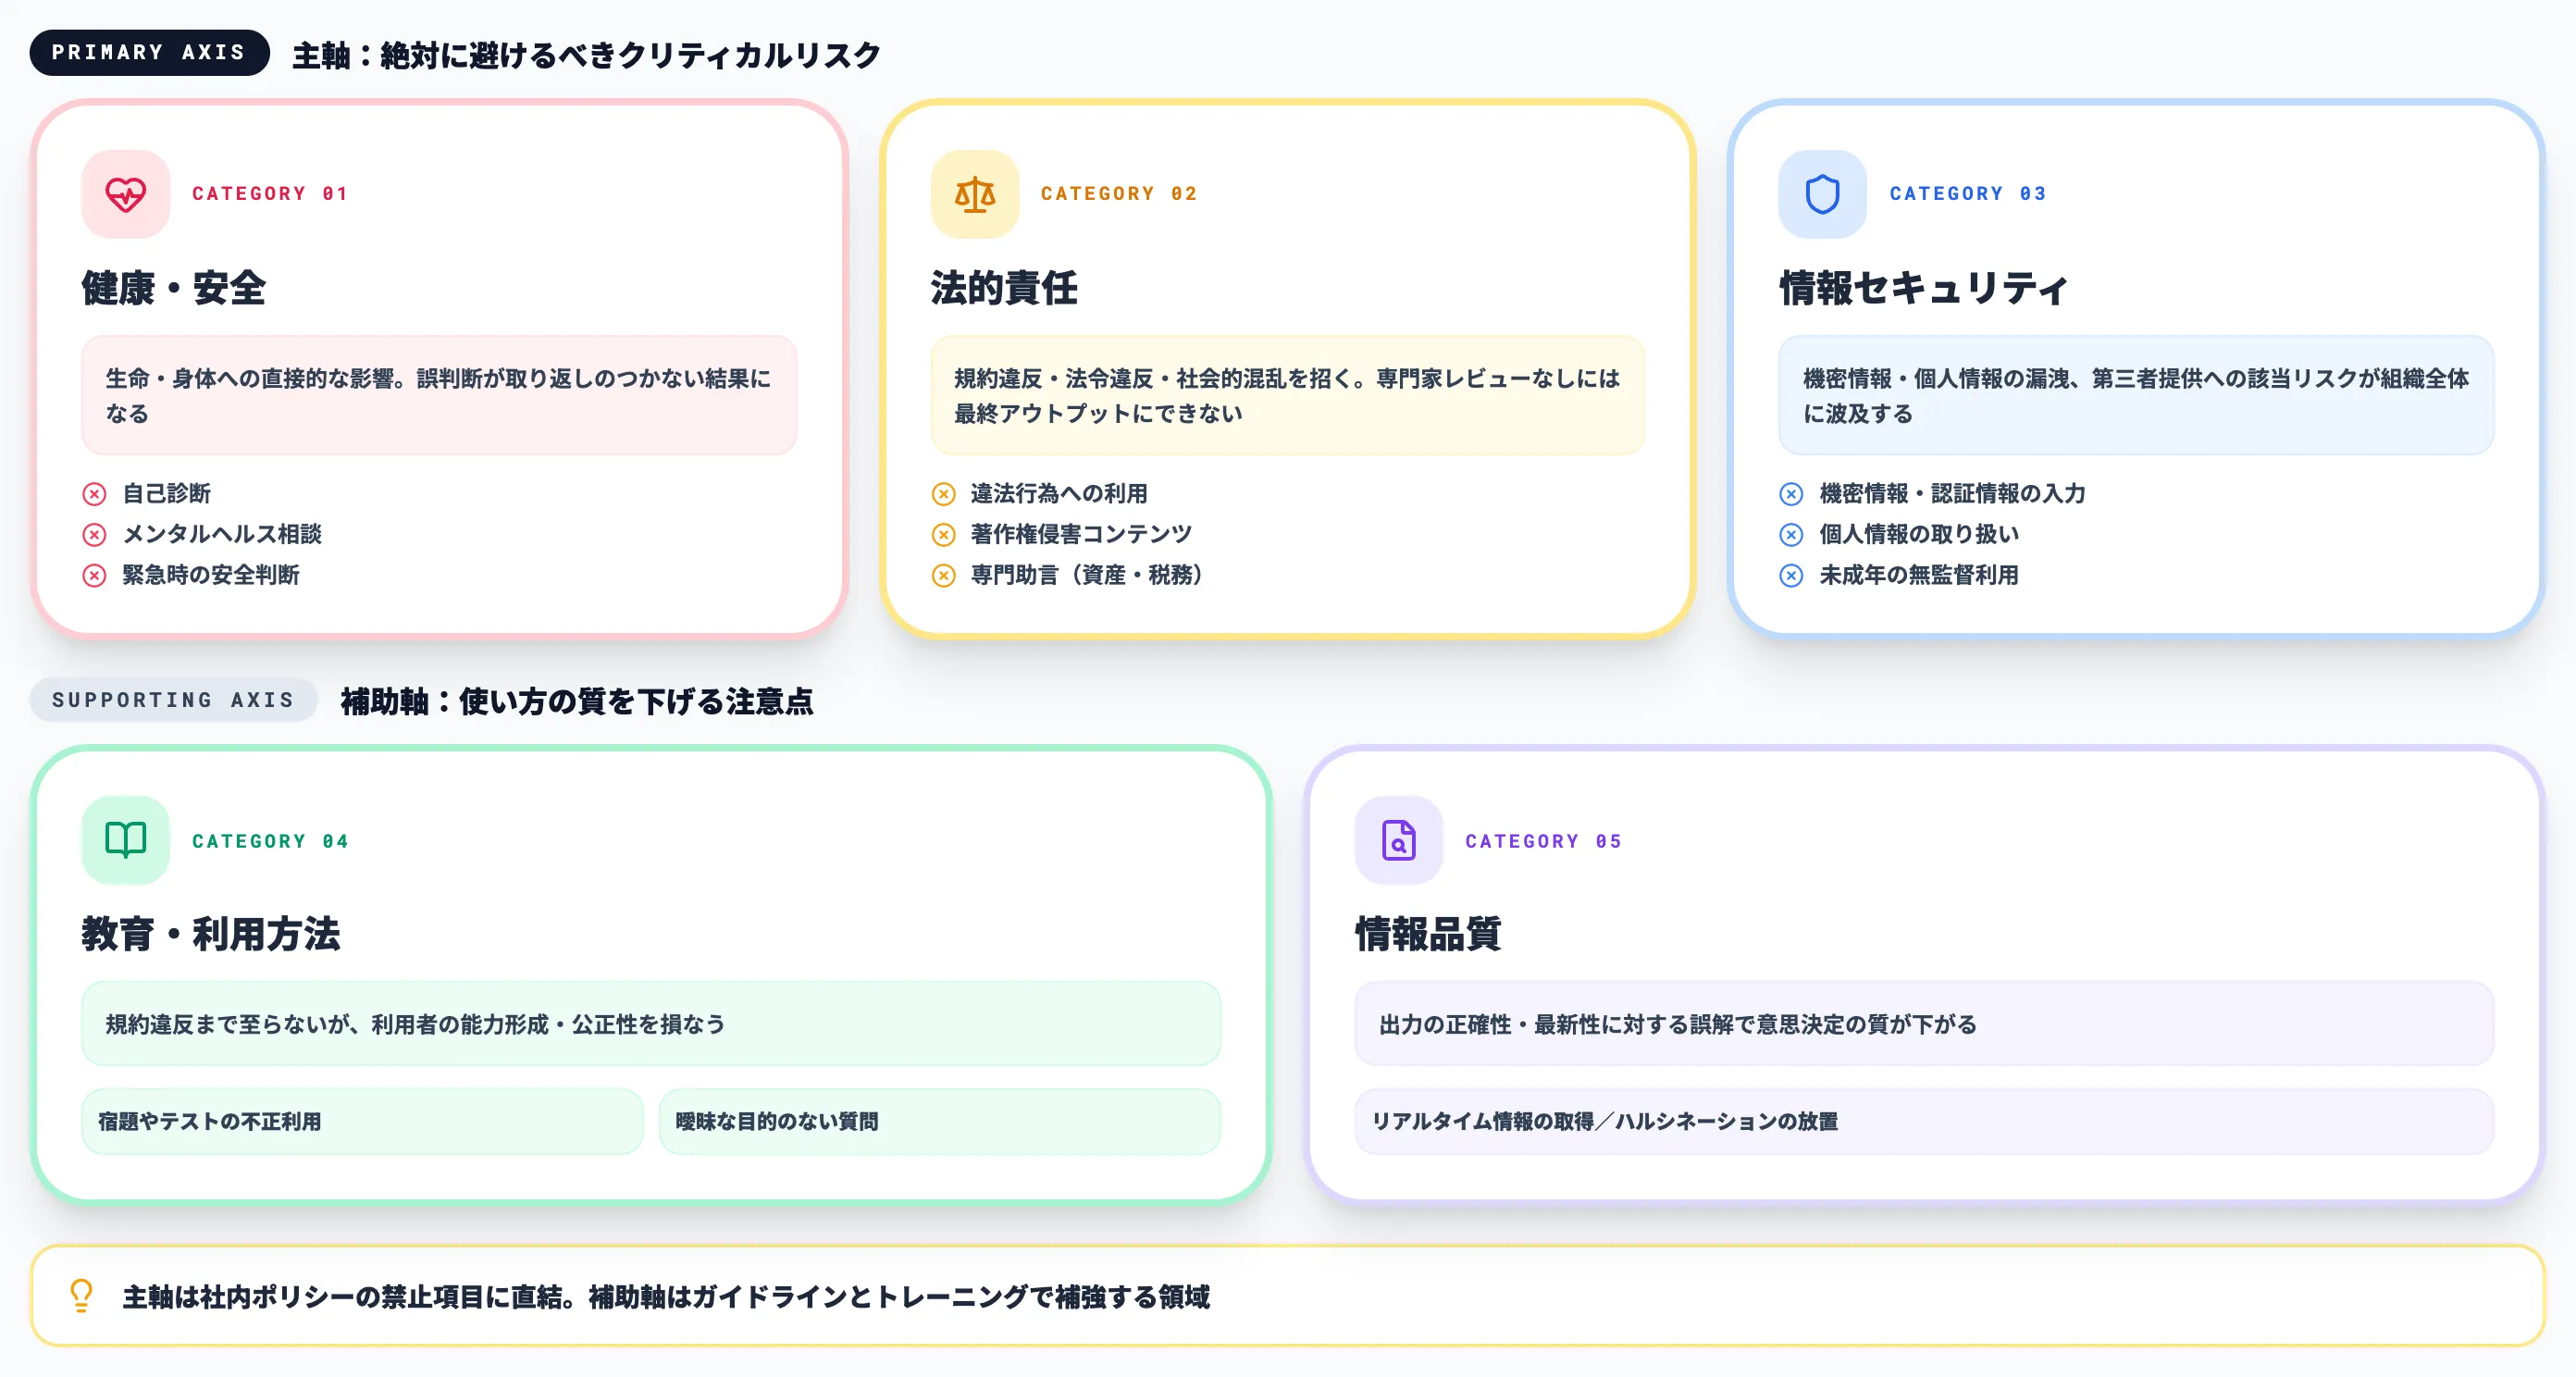
Task: Click the 規約違反まで至らないが description box
Action: pyautogui.click(x=651, y=1024)
